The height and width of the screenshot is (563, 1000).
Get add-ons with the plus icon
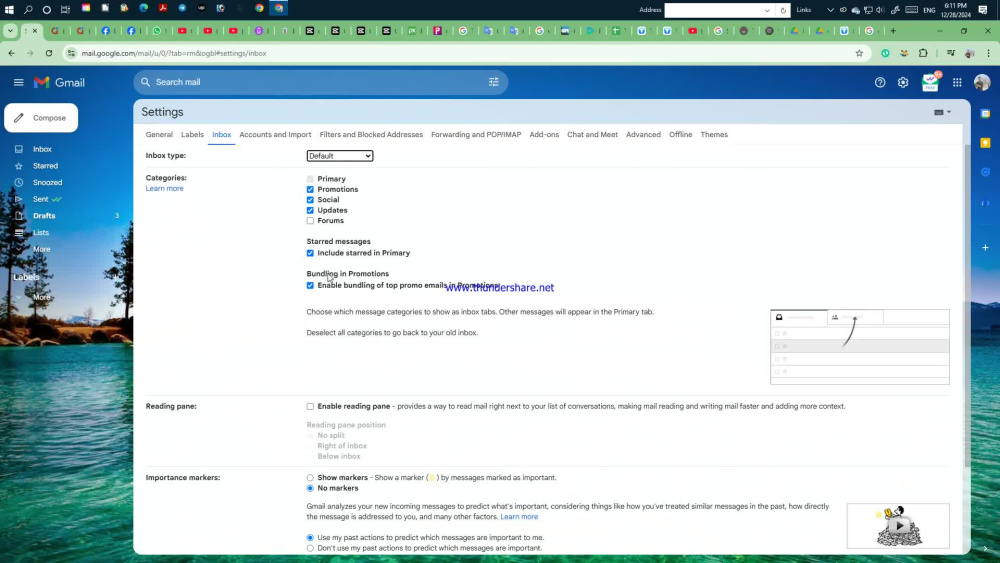click(985, 247)
